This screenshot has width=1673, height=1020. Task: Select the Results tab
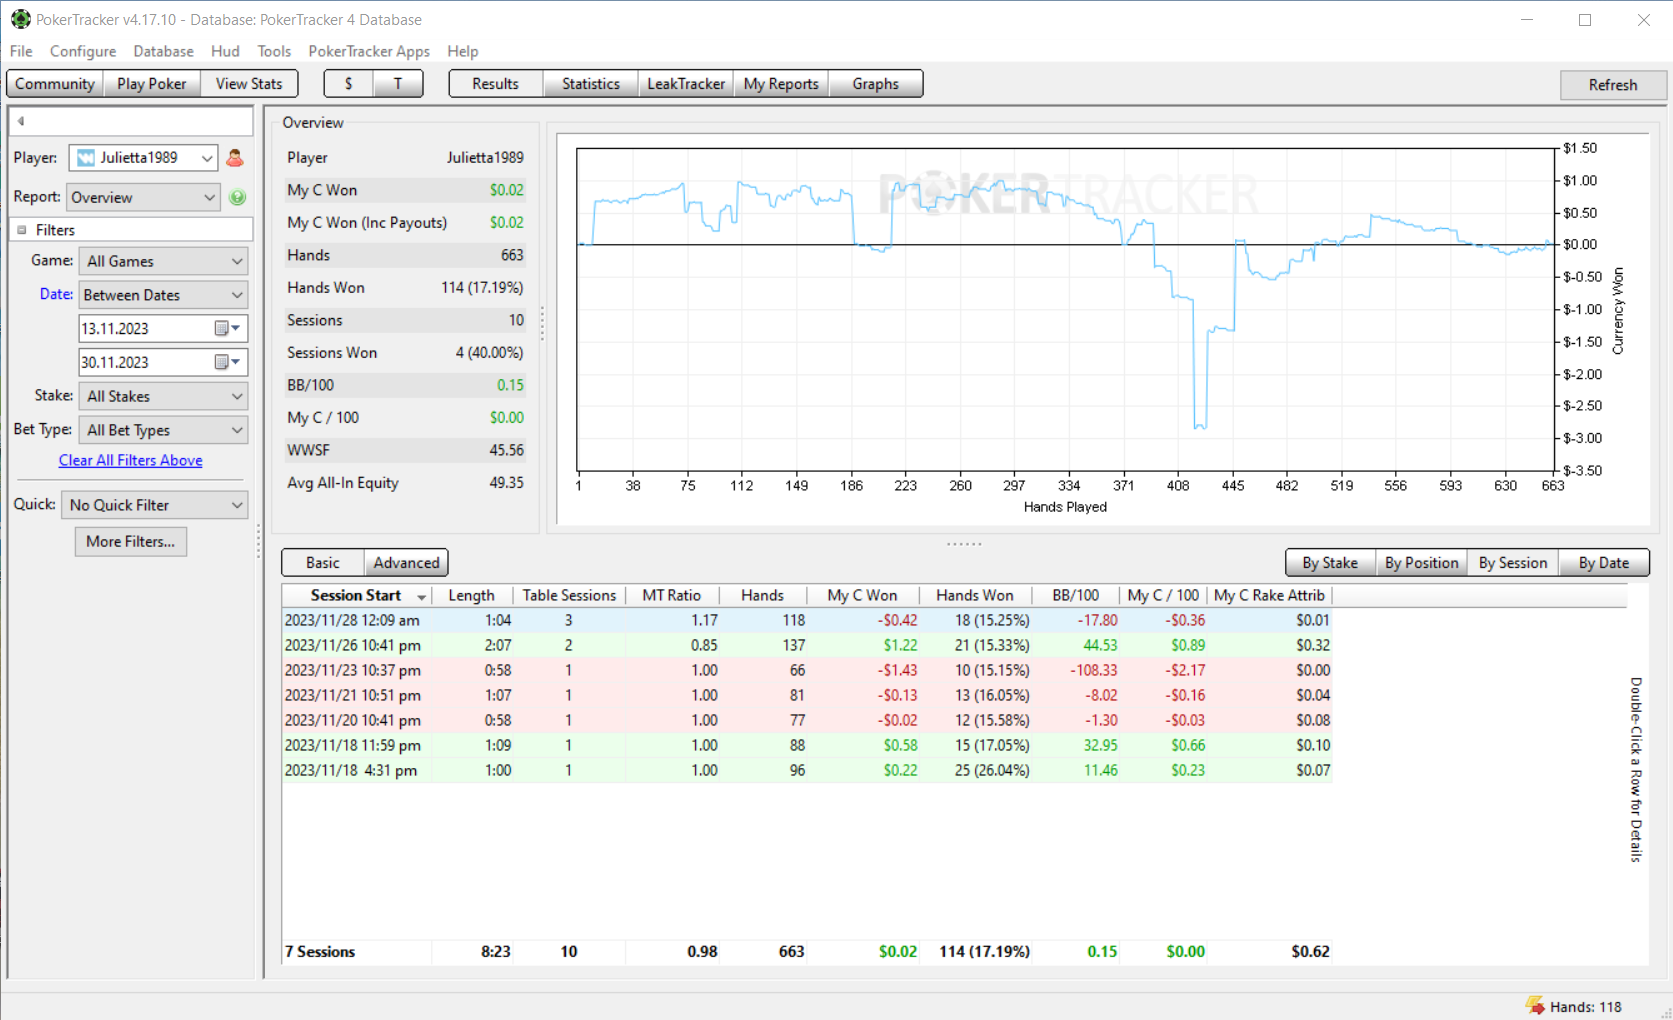tap(496, 84)
